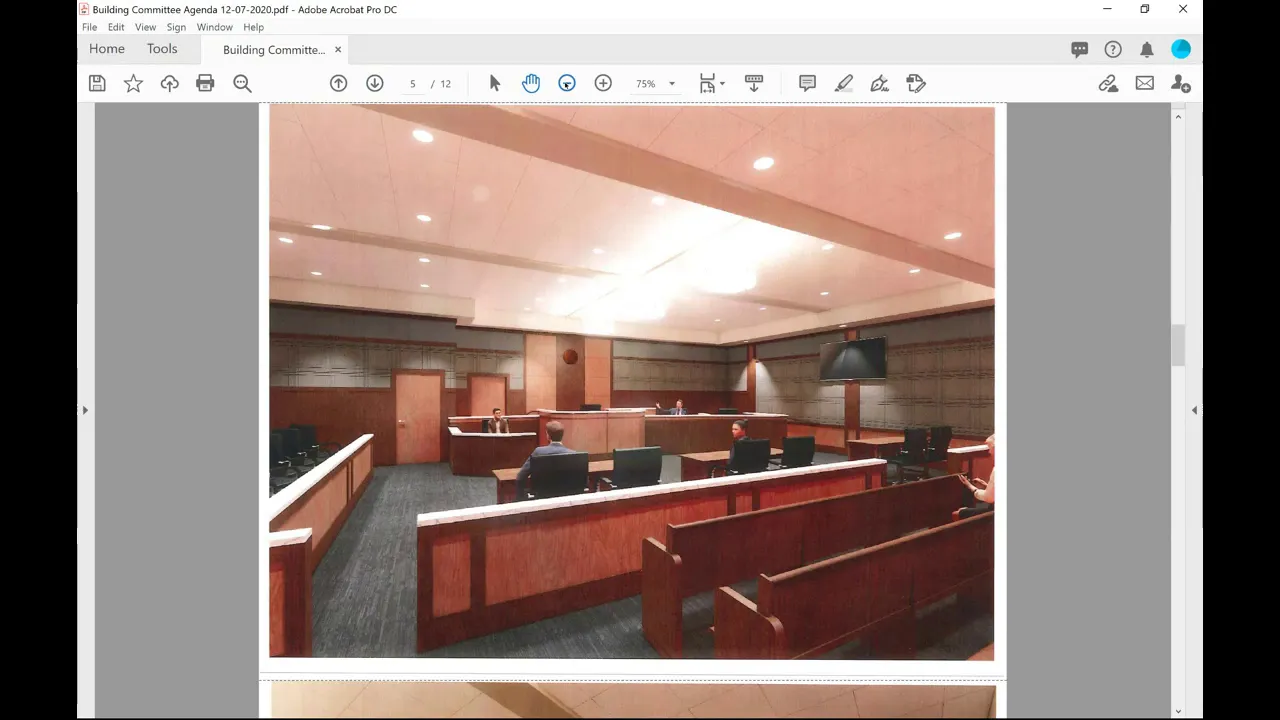1280x720 pixels.
Task: Click the vertical scrollbar thumb
Action: pos(1178,345)
